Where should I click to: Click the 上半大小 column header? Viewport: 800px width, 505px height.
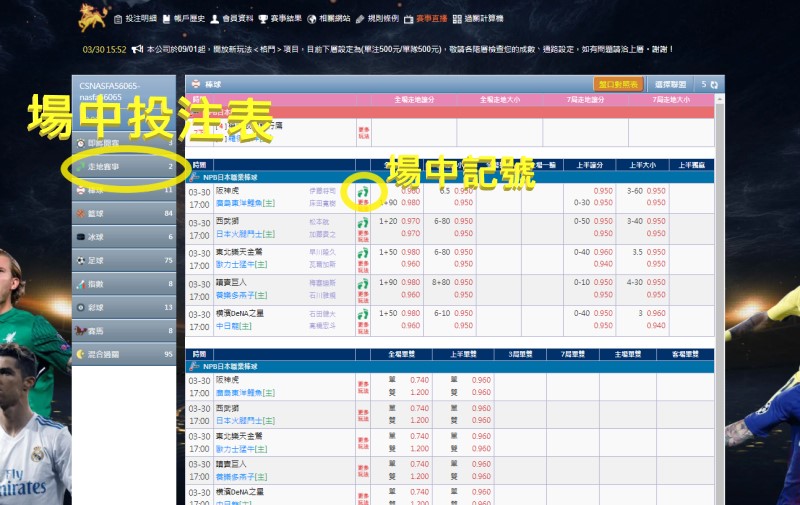[x=642, y=165]
